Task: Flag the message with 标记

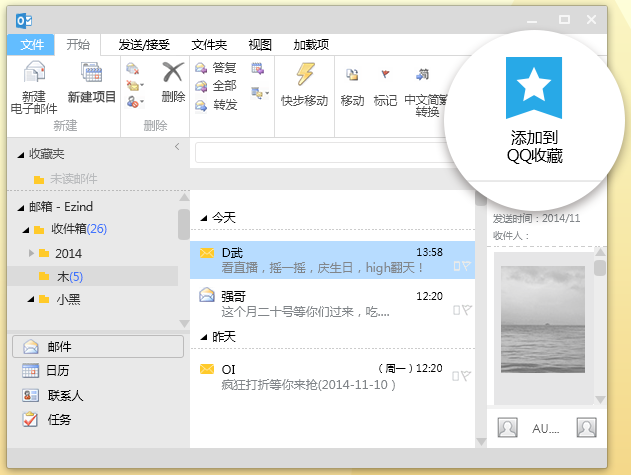Action: pyautogui.click(x=385, y=87)
